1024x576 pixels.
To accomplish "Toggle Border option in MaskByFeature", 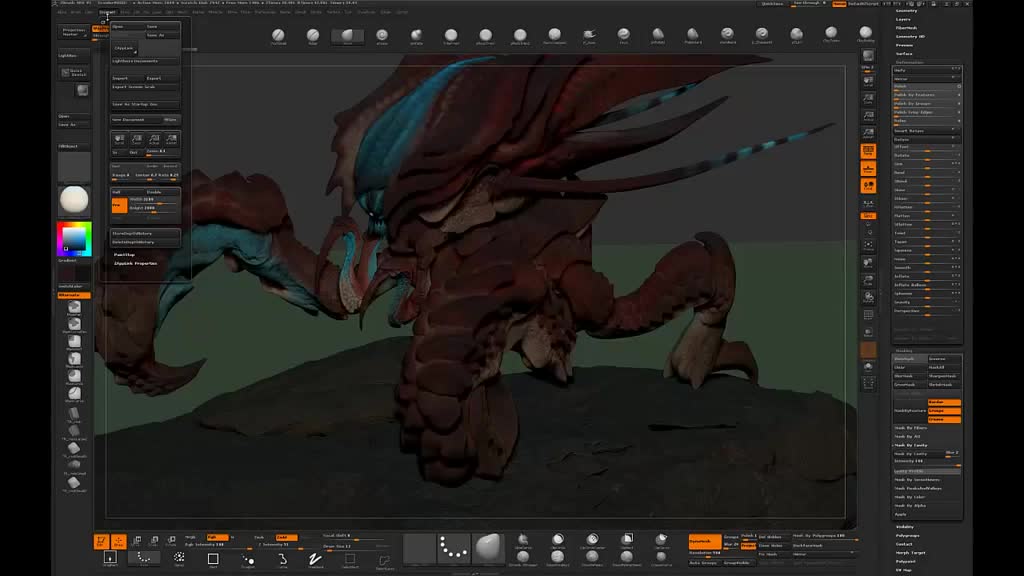I will 944,402.
